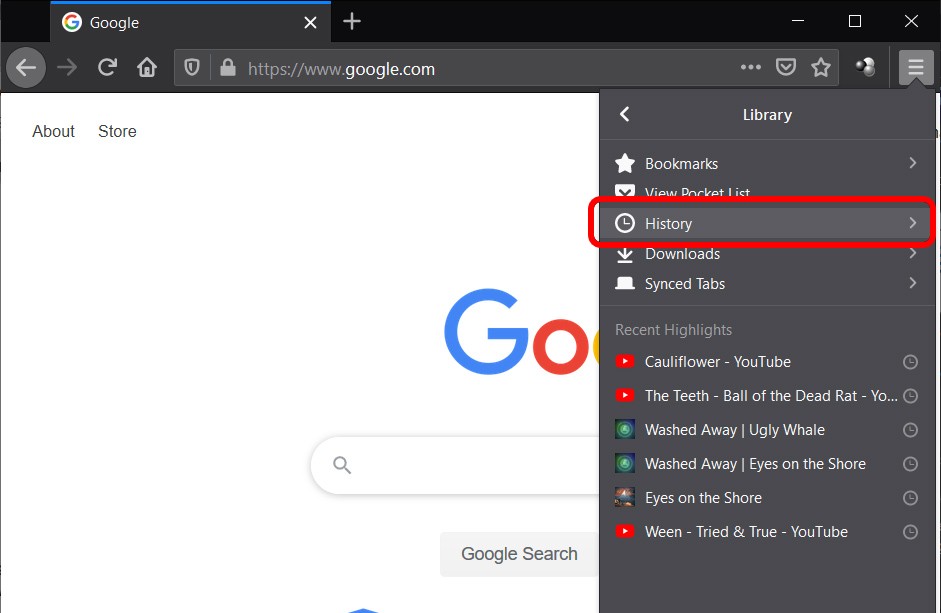Click YouTube favicon beside Cauliflower entry
This screenshot has height=613, width=941.
pyautogui.click(x=625, y=361)
